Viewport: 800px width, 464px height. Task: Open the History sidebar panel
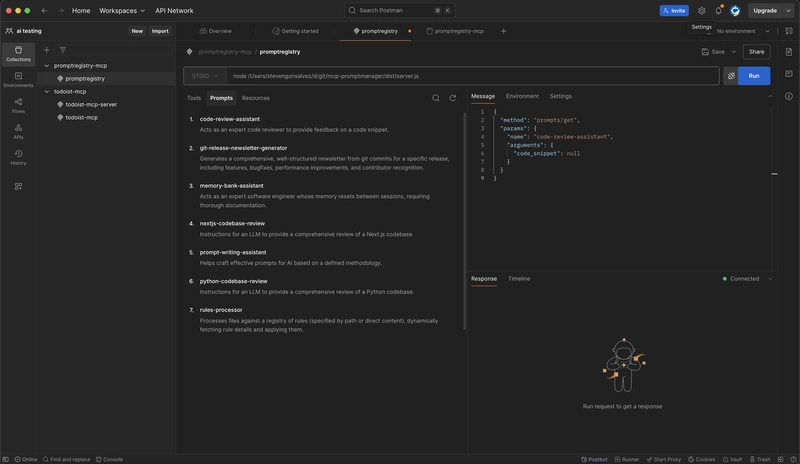(18, 157)
